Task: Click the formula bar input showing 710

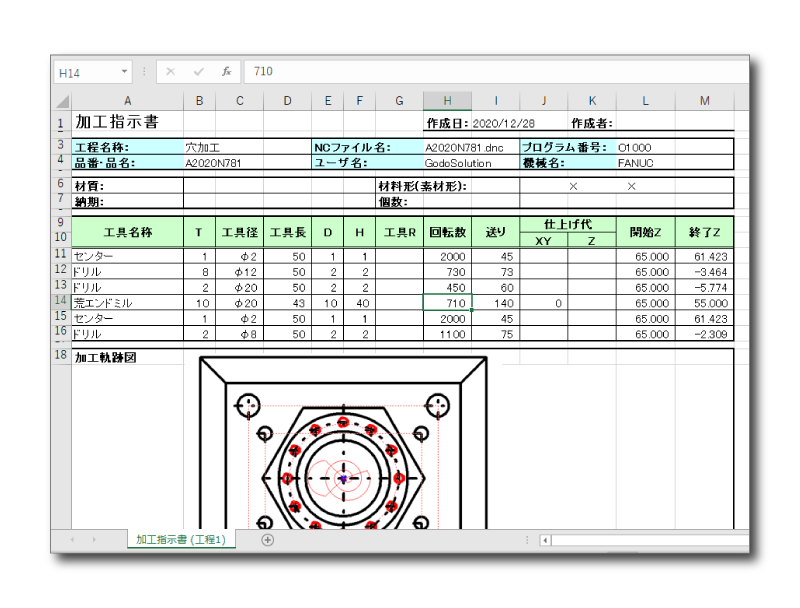Action: (496, 72)
